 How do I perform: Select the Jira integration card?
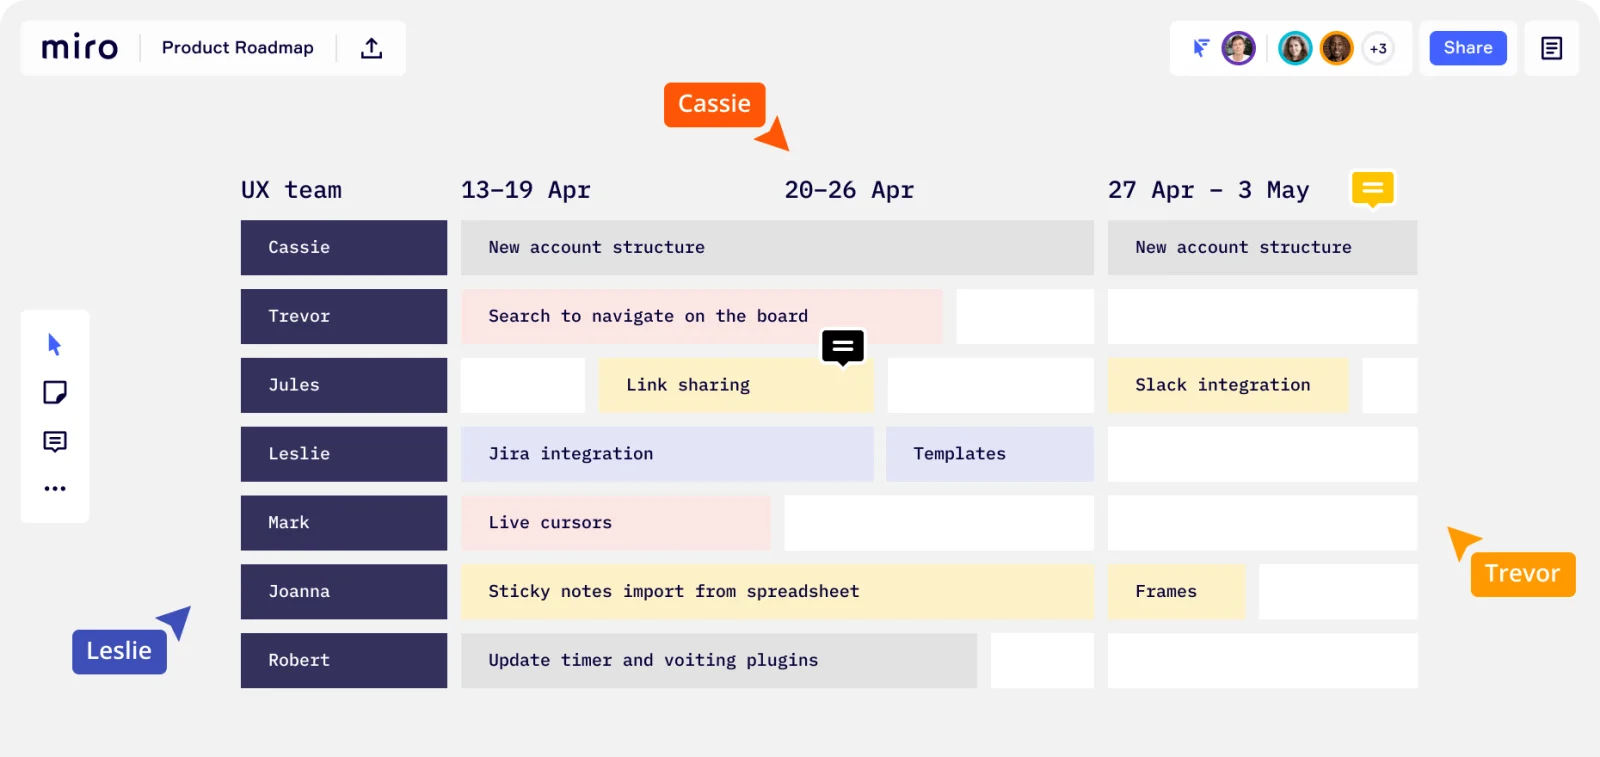667,454
